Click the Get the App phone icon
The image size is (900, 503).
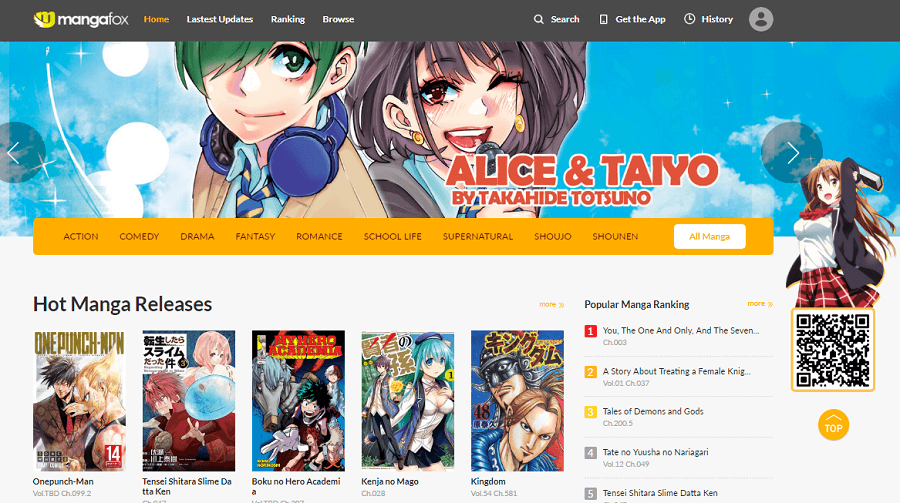pyautogui.click(x=604, y=19)
